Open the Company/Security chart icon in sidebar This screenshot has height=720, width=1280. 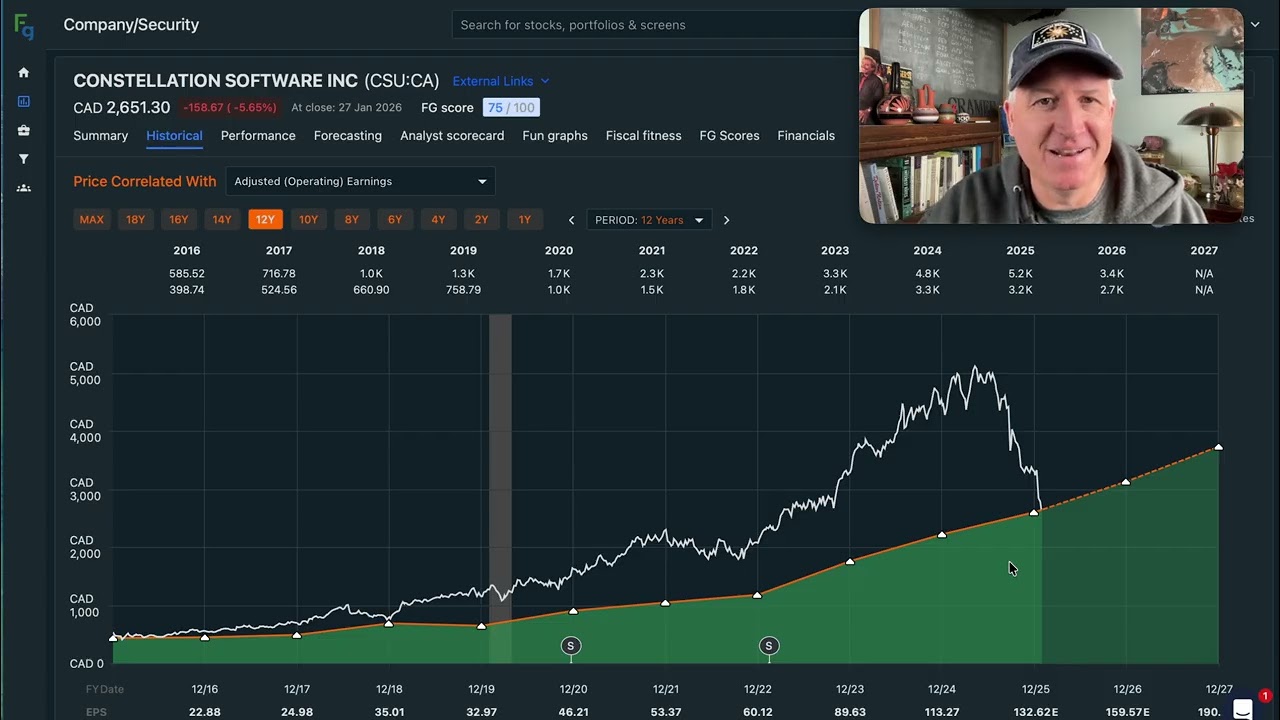[23, 101]
